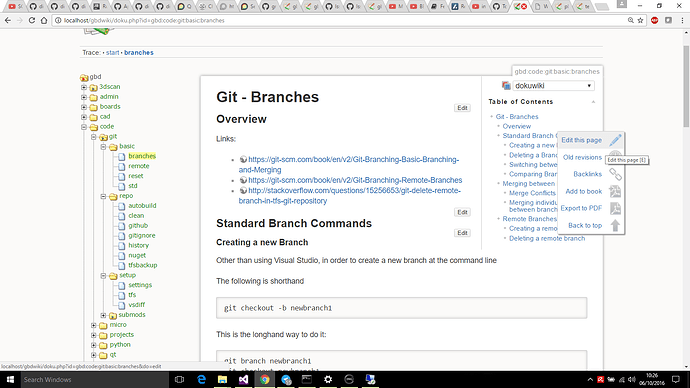The image size is (690, 388).
Task: Click the AdBlock extension icon
Action: click(x=654, y=20)
